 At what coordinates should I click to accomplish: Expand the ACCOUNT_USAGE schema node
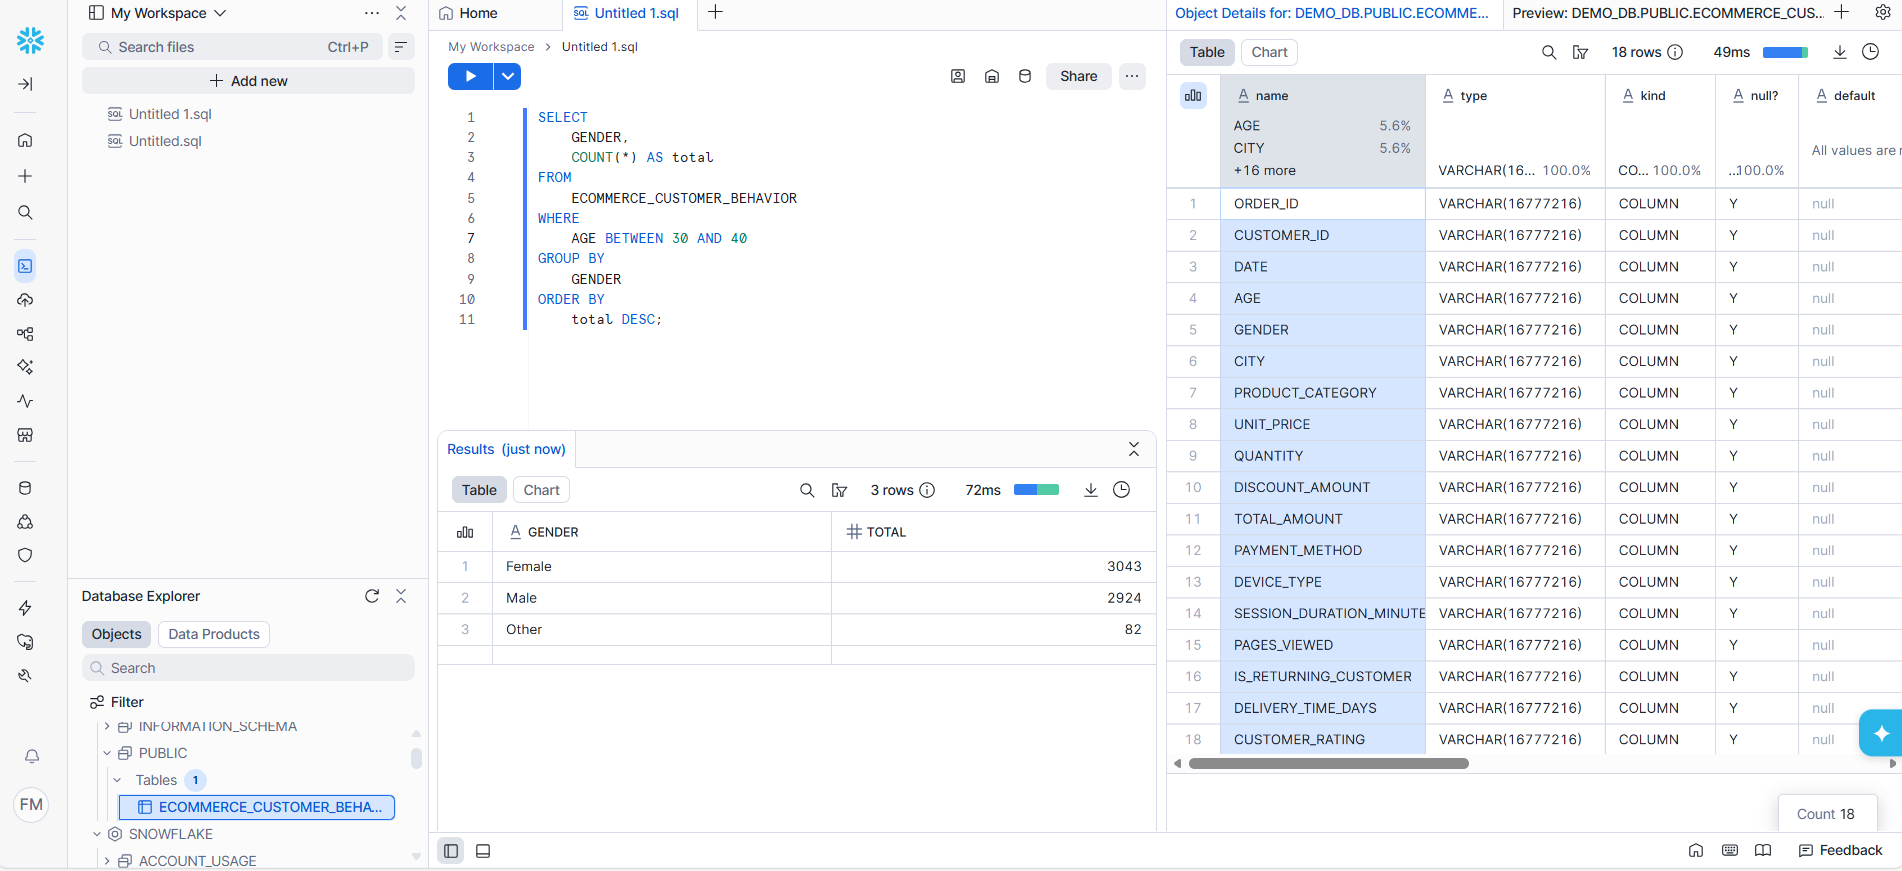pos(107,861)
